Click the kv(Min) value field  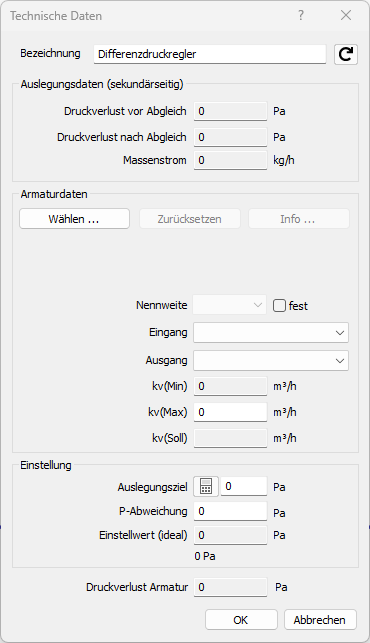pyautogui.click(x=230, y=386)
